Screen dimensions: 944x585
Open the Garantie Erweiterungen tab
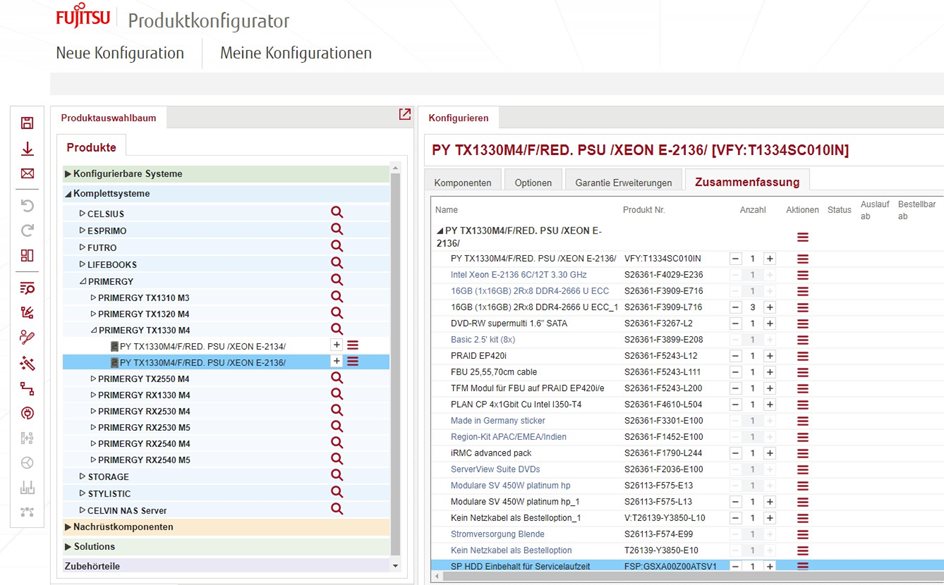[x=623, y=182]
